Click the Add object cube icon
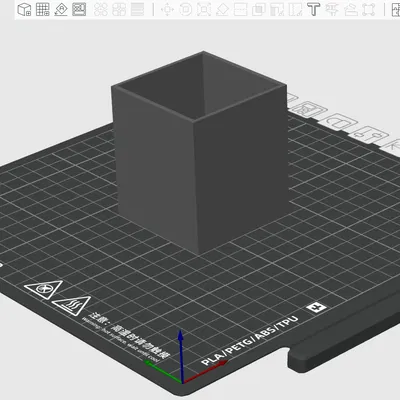400x400 pixels. [24, 9]
